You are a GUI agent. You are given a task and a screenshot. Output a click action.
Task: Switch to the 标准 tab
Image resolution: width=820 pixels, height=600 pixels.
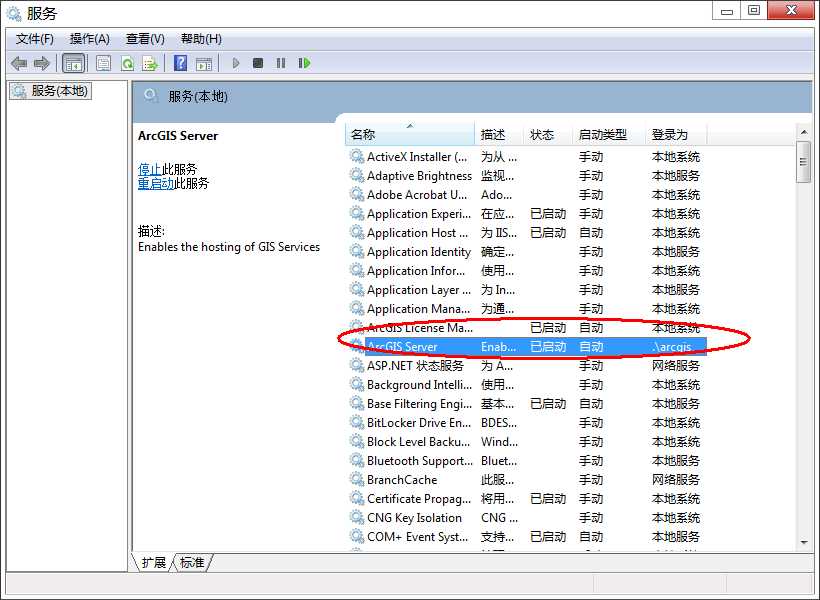click(x=192, y=562)
